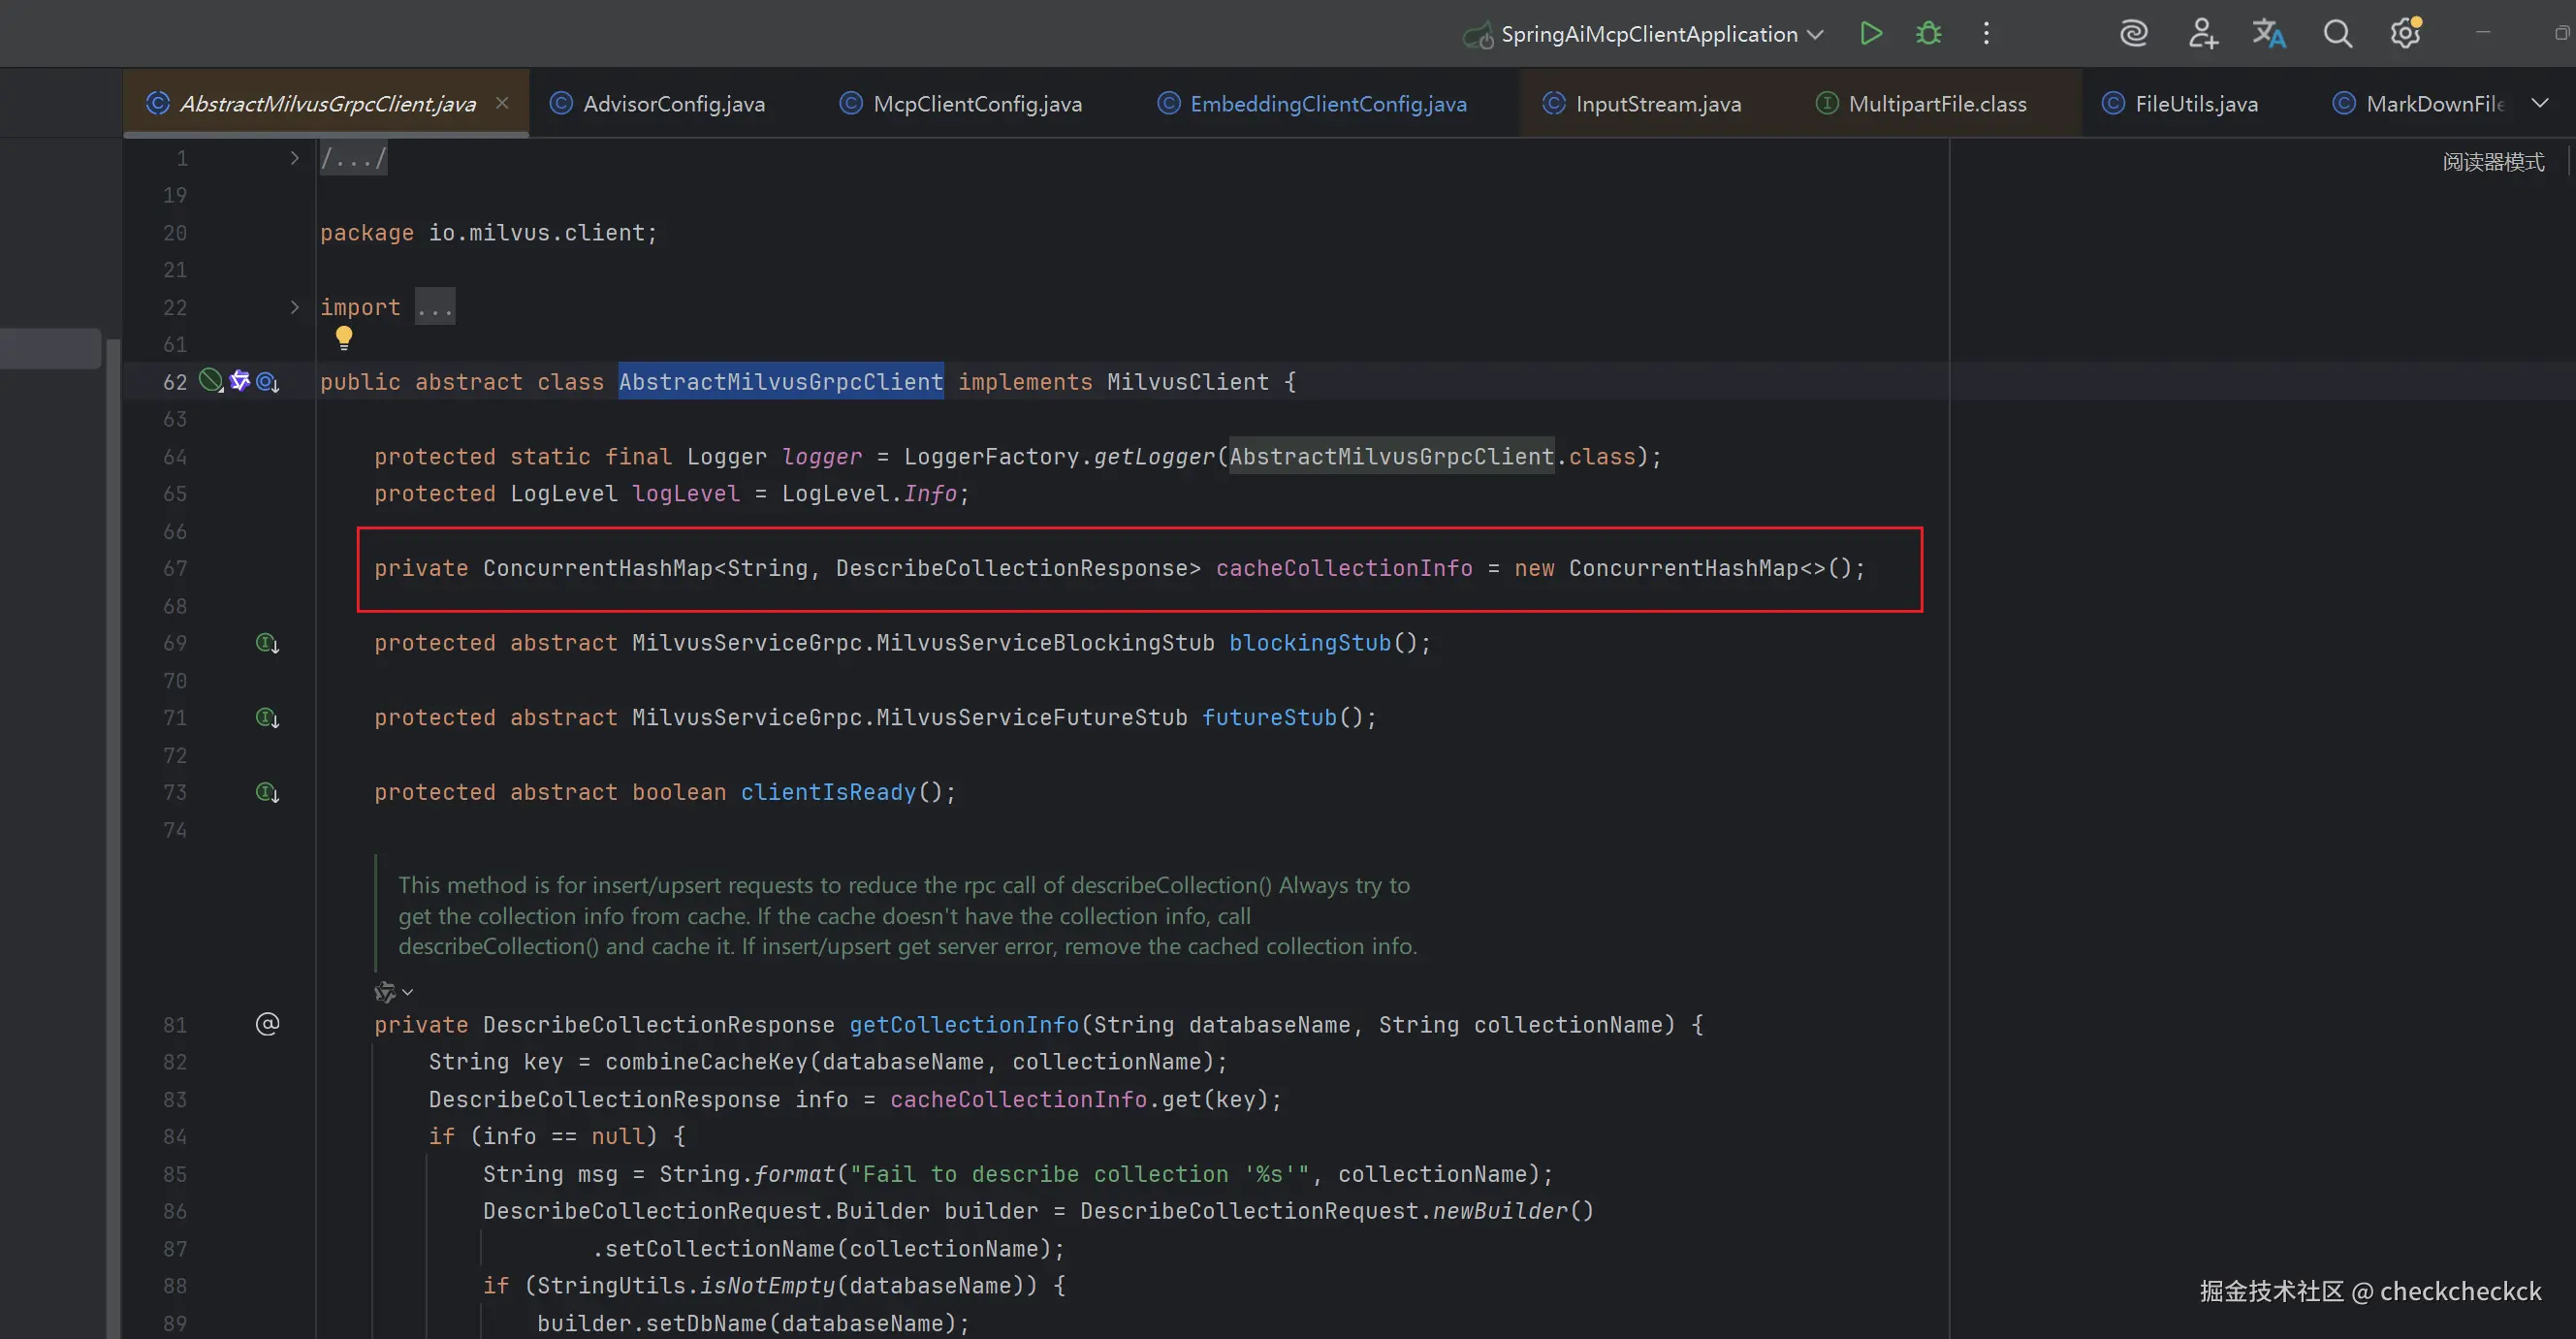Click the no-usages gutter icon on line 62
The width and height of the screenshot is (2576, 1339).
point(210,380)
